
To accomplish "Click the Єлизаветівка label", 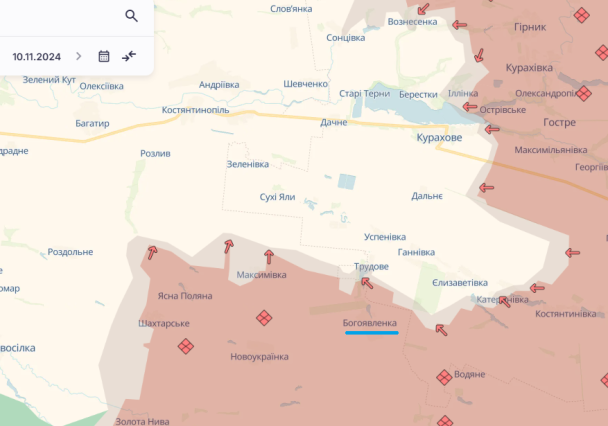I will pos(460,283).
